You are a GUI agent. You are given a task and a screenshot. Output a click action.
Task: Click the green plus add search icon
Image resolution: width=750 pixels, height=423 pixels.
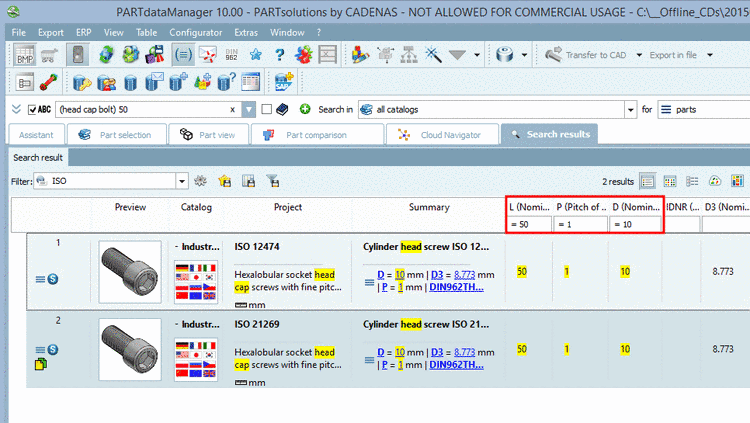click(x=305, y=109)
